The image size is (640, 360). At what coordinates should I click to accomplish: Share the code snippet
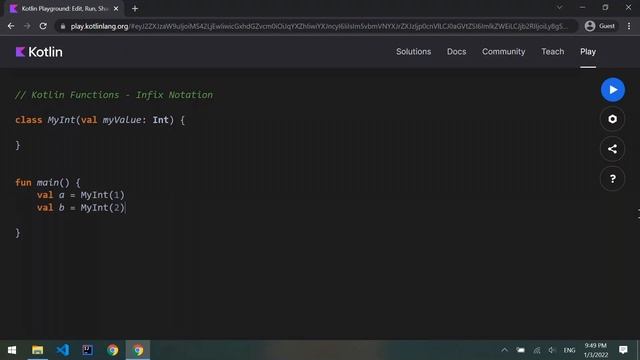pyautogui.click(x=612, y=149)
